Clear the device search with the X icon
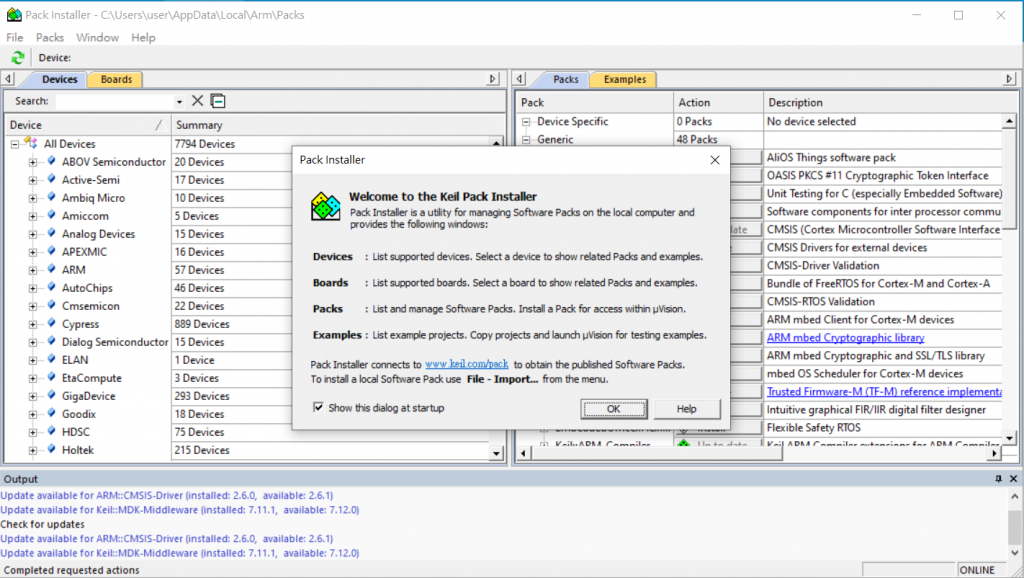 [197, 101]
